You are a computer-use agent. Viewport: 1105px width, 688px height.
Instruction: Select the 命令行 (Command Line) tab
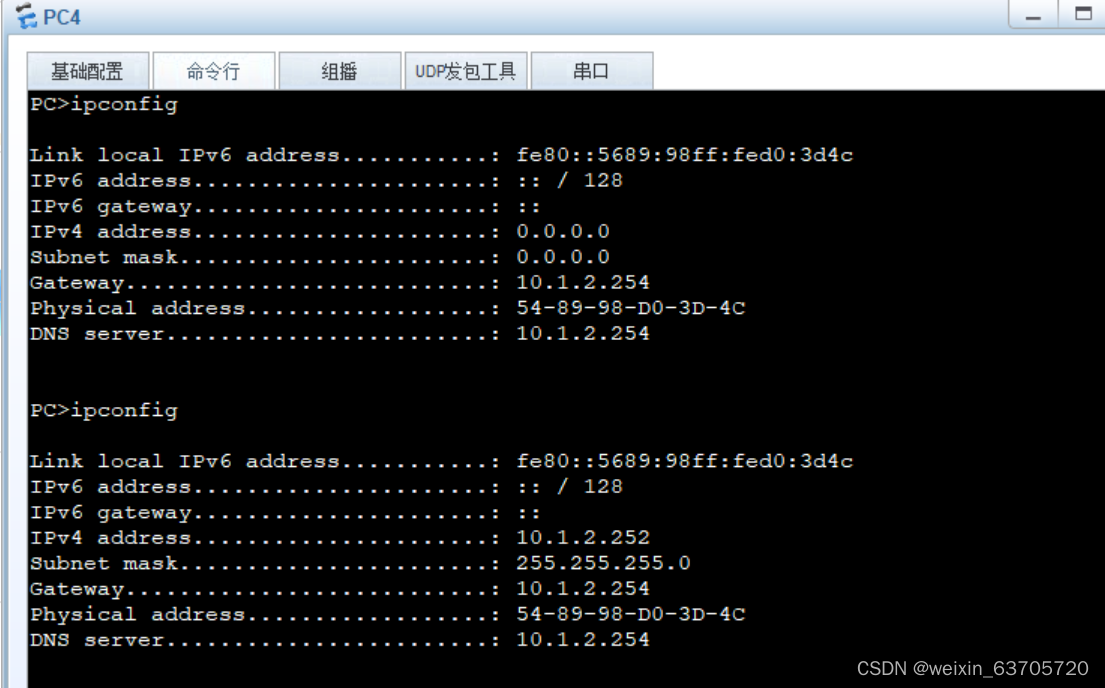214,70
